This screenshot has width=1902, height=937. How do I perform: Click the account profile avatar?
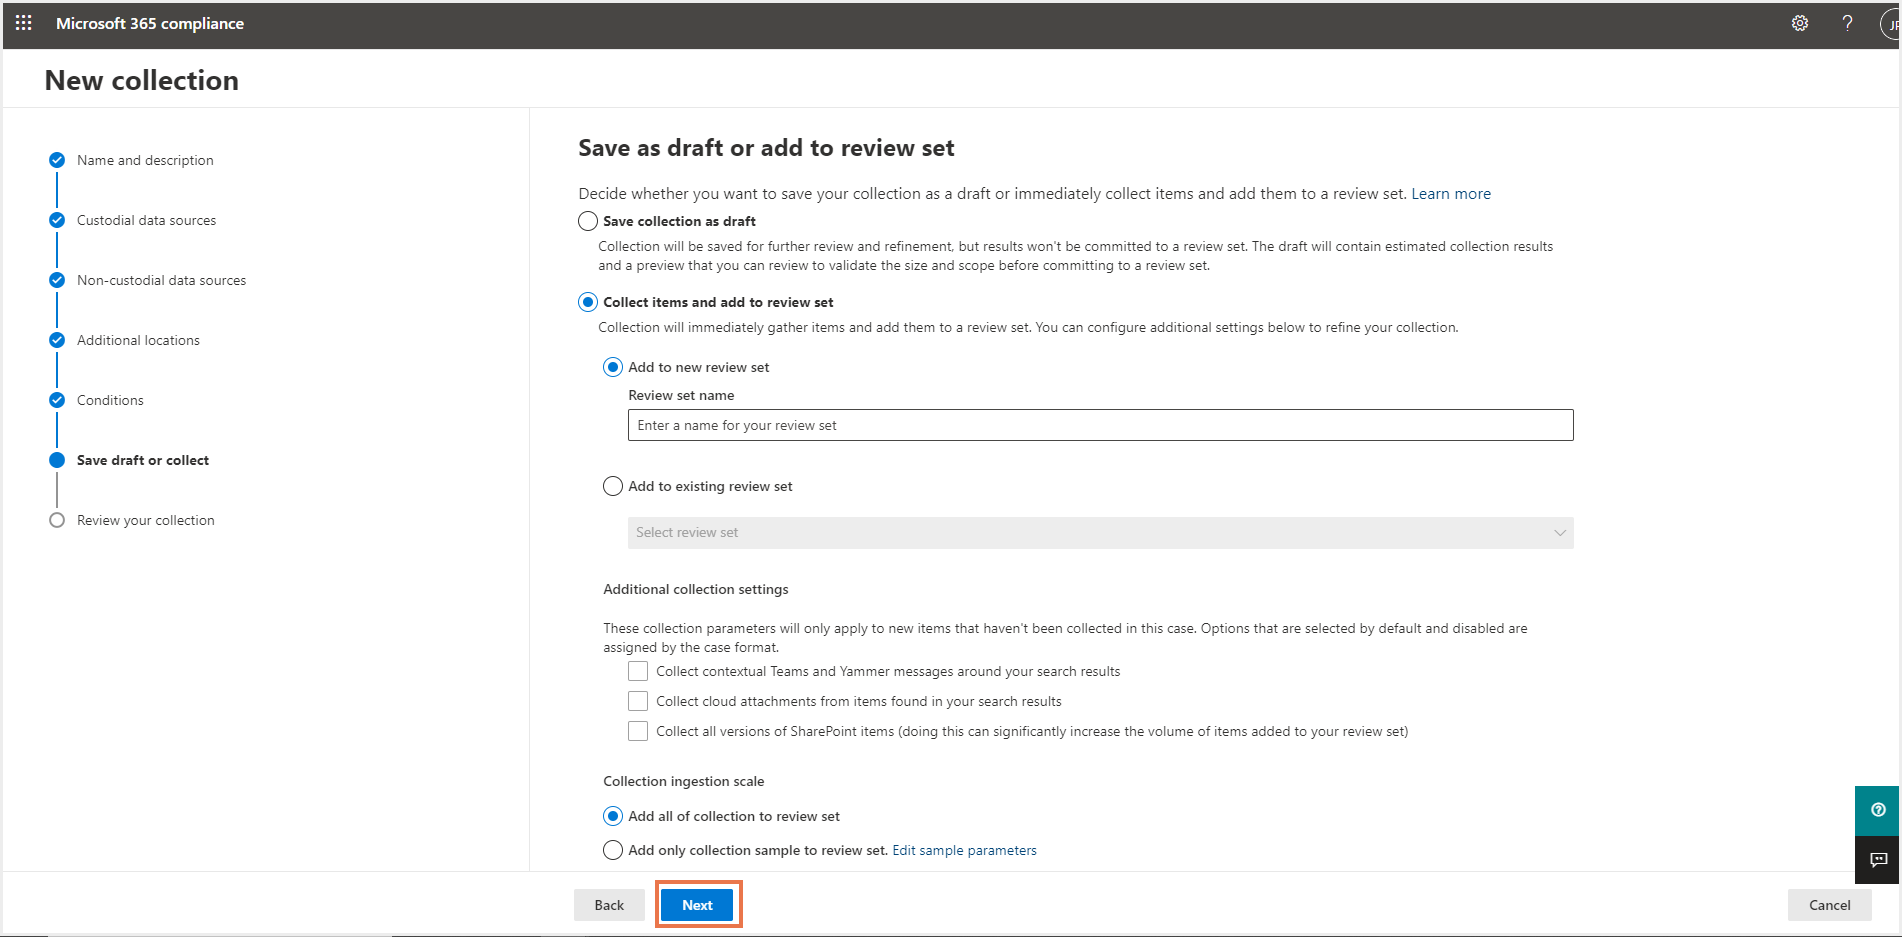1888,23
